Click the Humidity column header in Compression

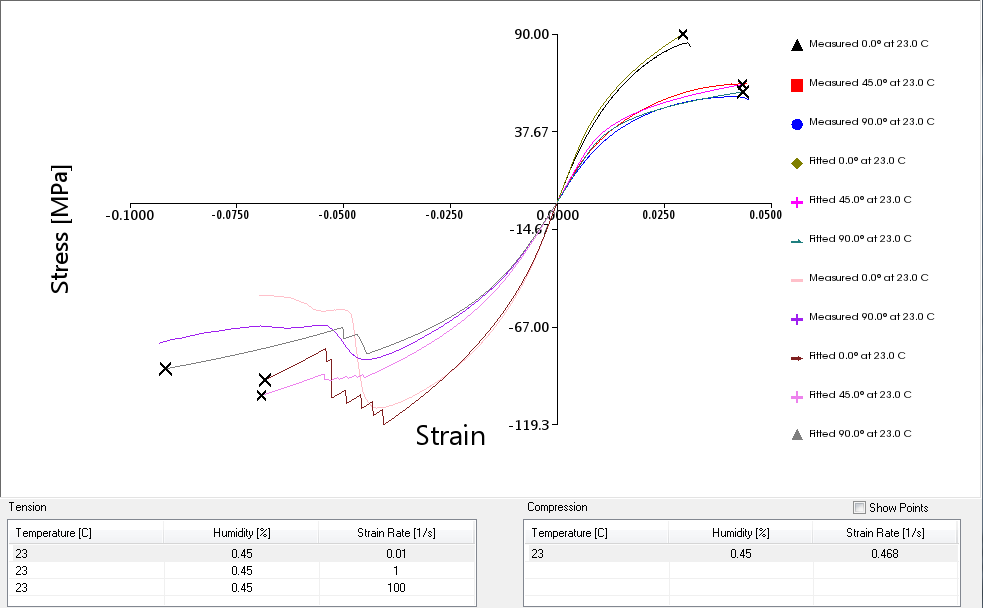(740, 532)
